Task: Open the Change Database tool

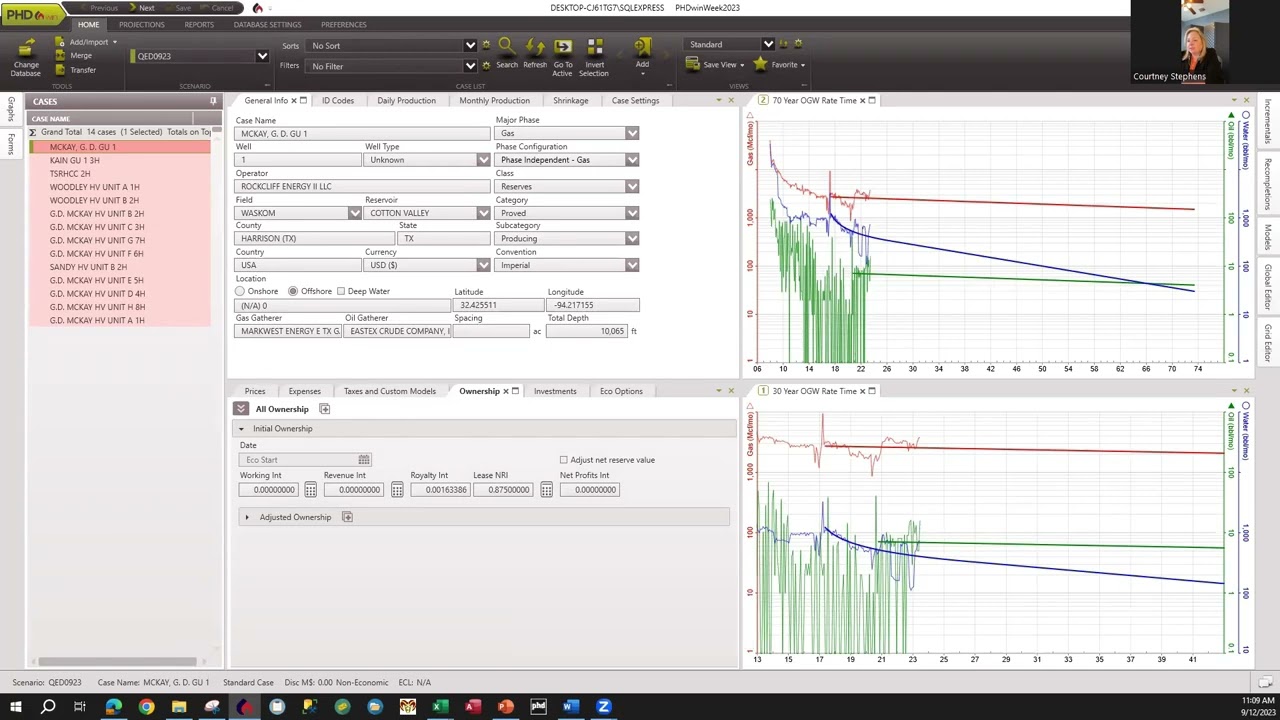Action: tap(26, 57)
